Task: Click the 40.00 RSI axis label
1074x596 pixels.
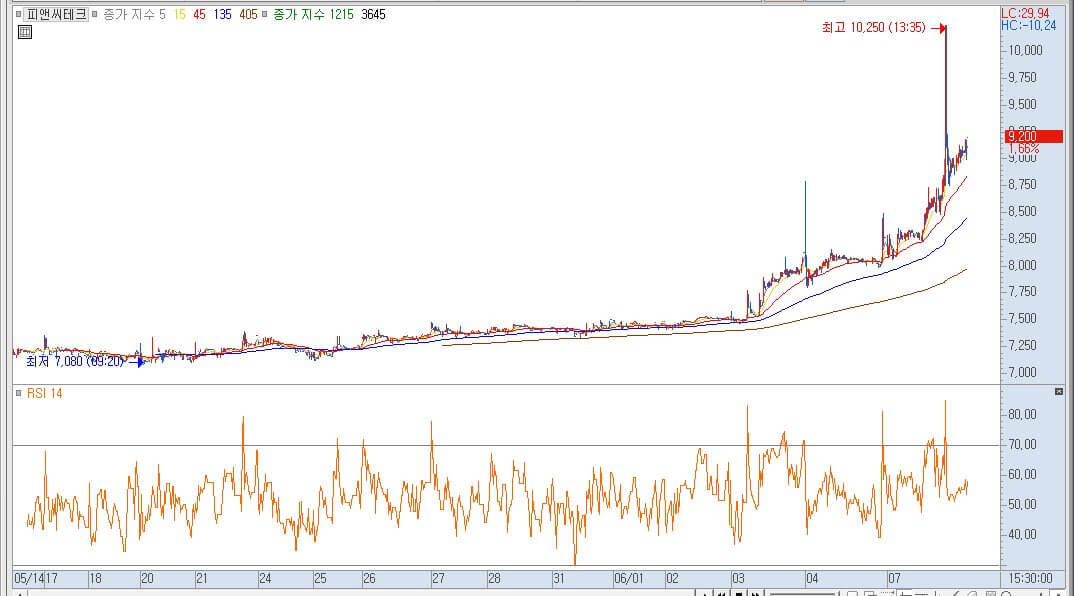Action: 1022,534
